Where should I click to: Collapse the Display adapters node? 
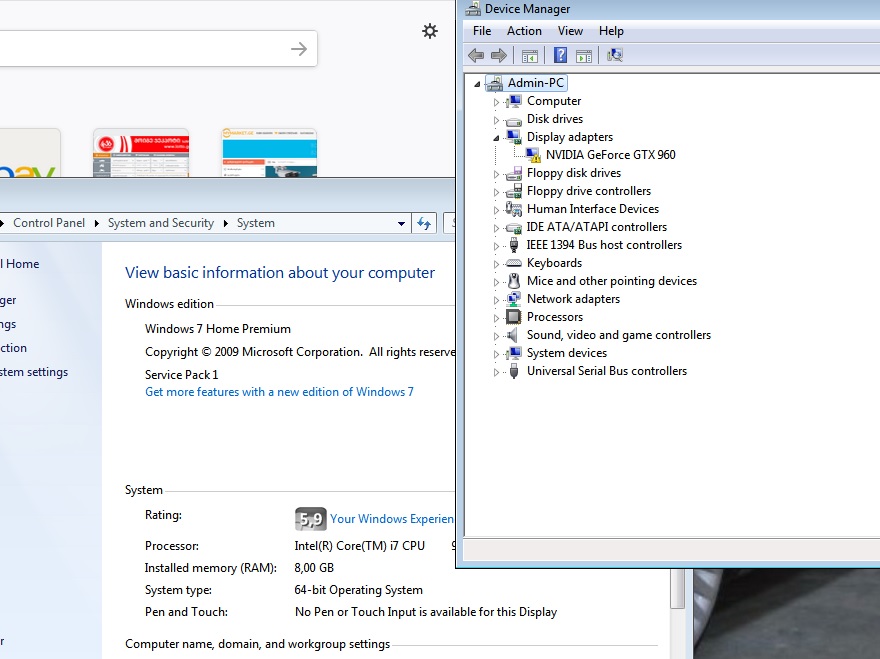[496, 137]
